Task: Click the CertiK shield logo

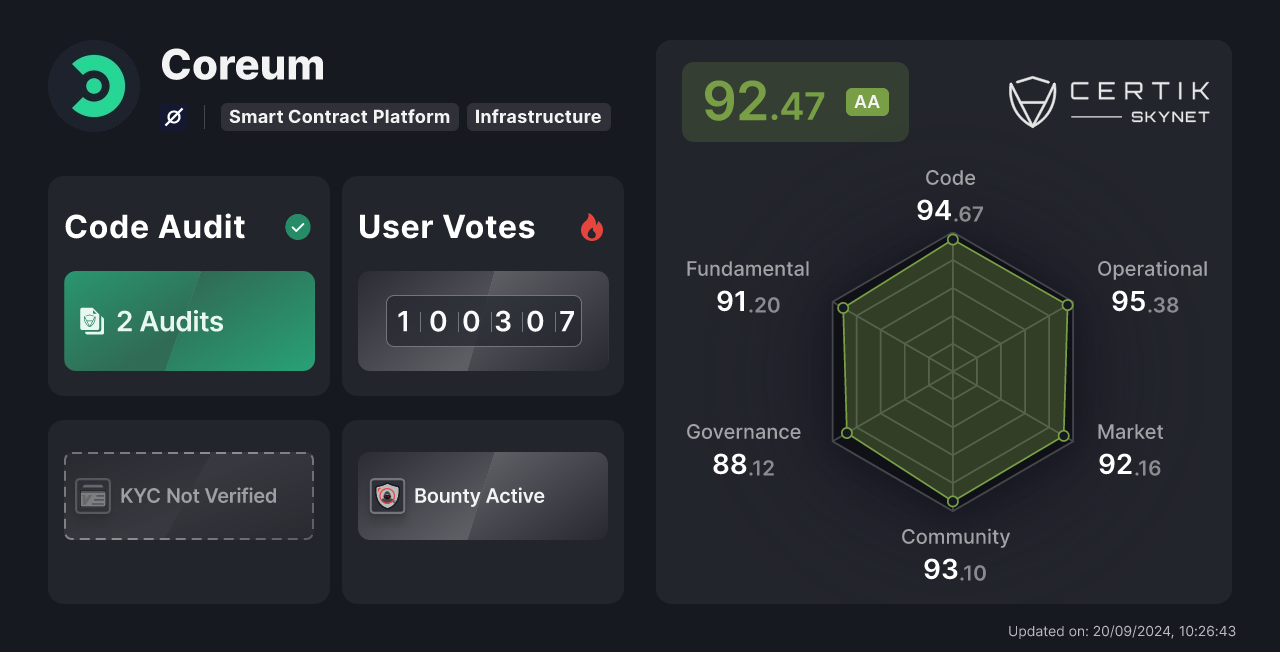Action: coord(1032,100)
